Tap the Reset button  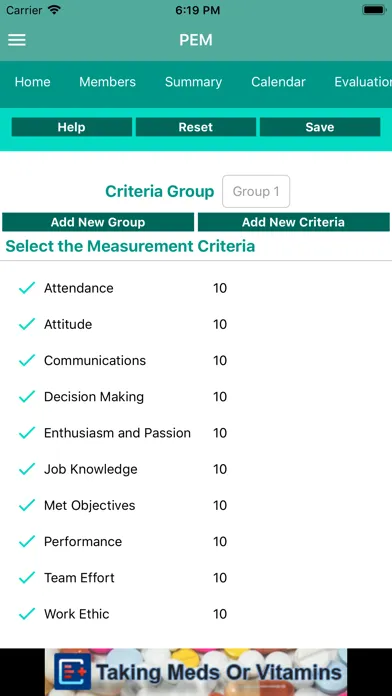196,127
